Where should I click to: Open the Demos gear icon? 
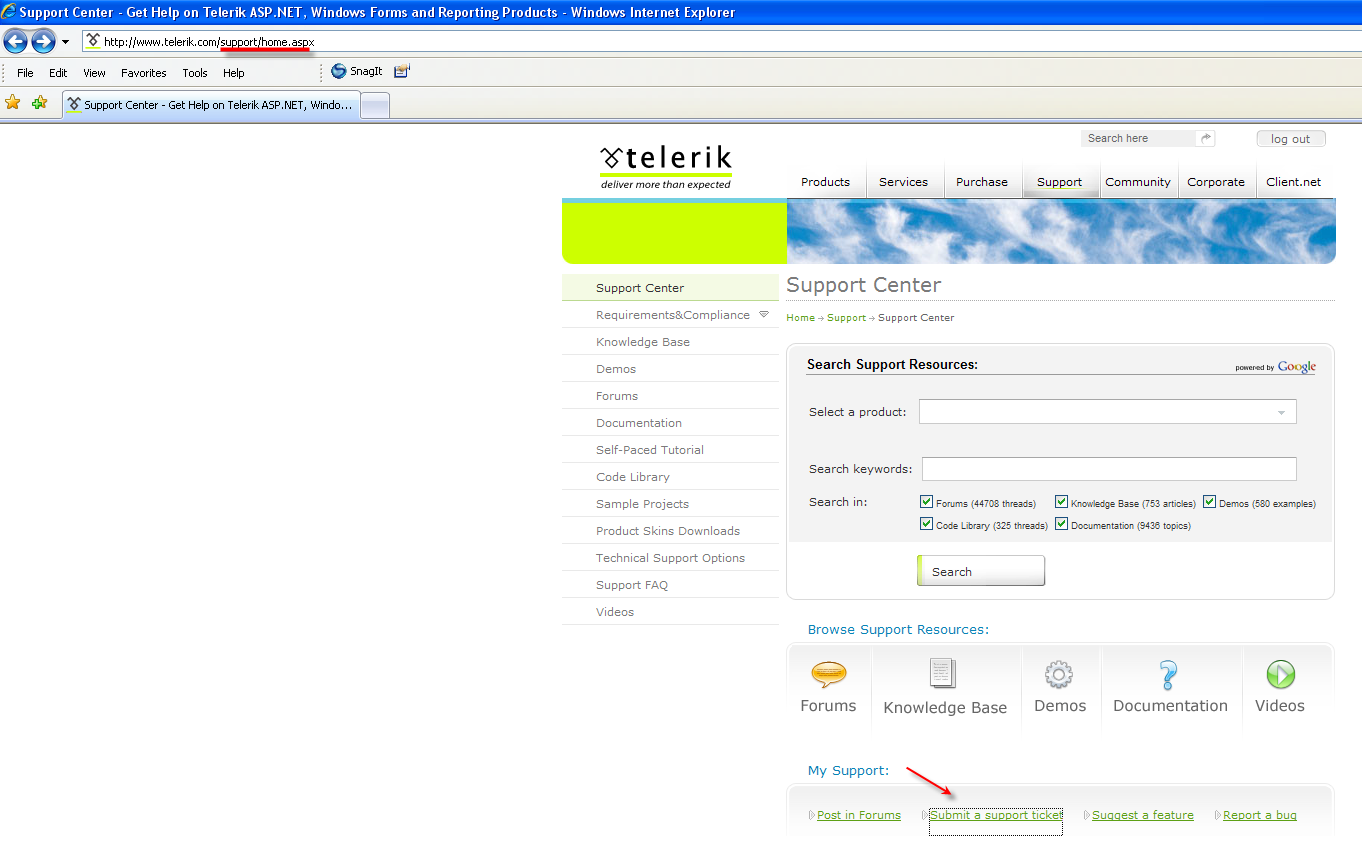point(1059,674)
